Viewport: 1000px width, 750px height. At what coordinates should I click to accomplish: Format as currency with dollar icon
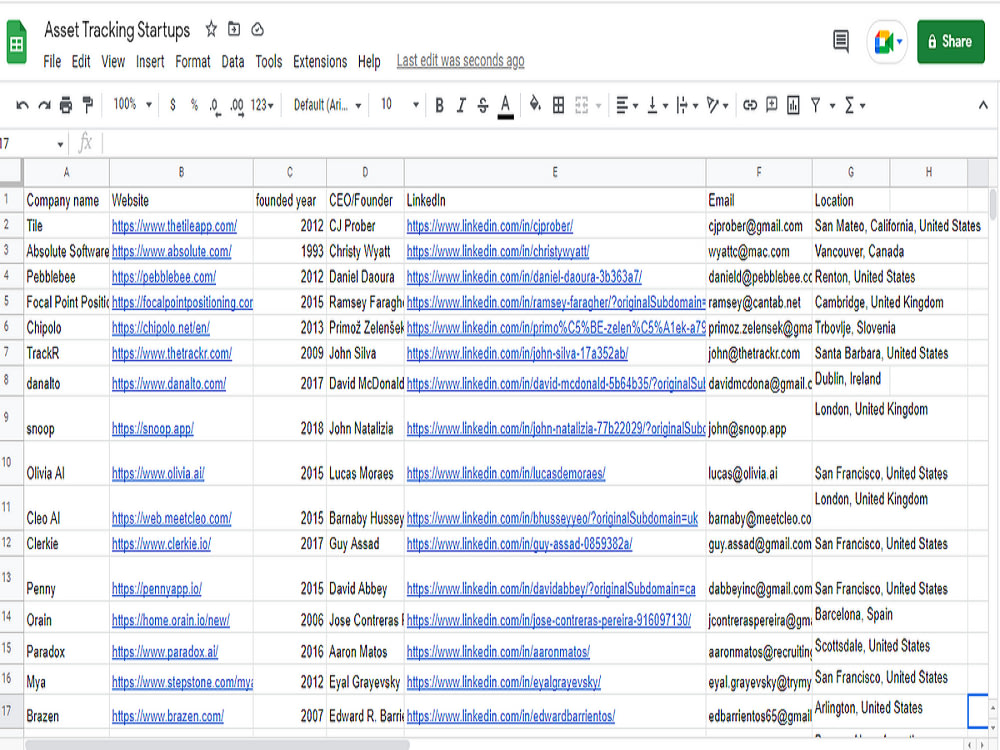pos(173,105)
